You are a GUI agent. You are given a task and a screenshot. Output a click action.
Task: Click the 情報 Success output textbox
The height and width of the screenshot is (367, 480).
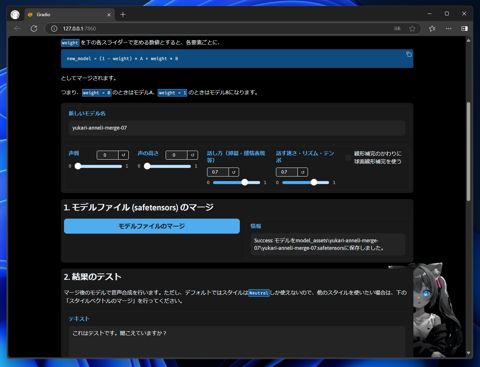point(328,244)
